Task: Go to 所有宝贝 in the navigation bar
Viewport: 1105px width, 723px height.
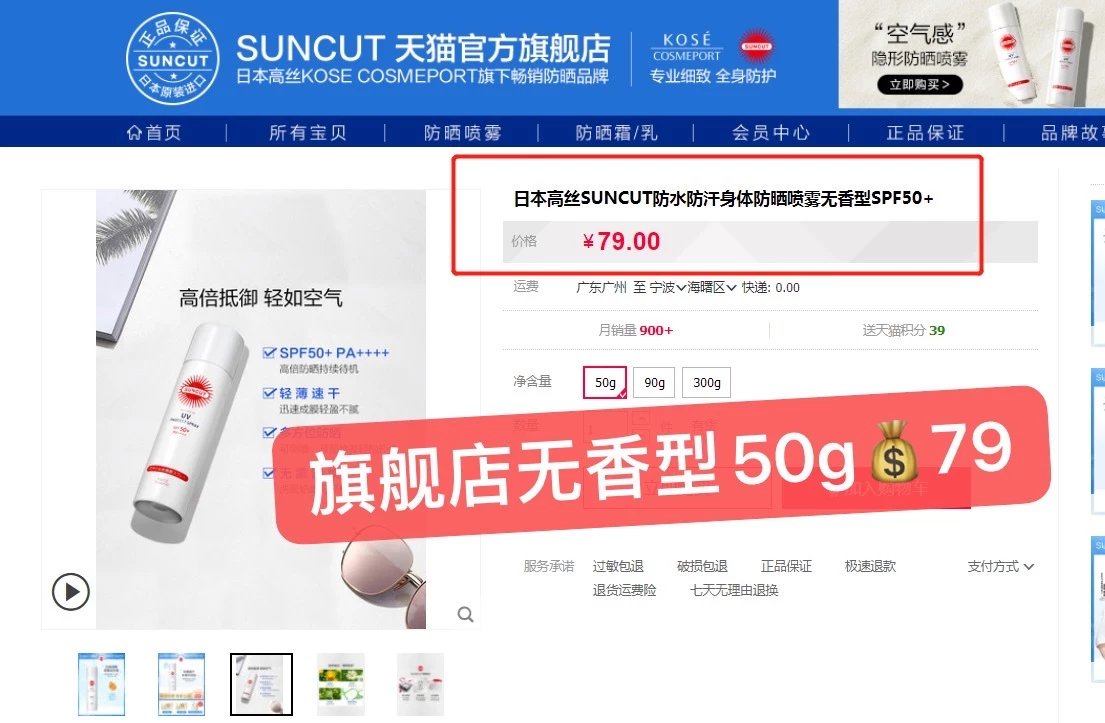Action: pyautogui.click(x=307, y=132)
